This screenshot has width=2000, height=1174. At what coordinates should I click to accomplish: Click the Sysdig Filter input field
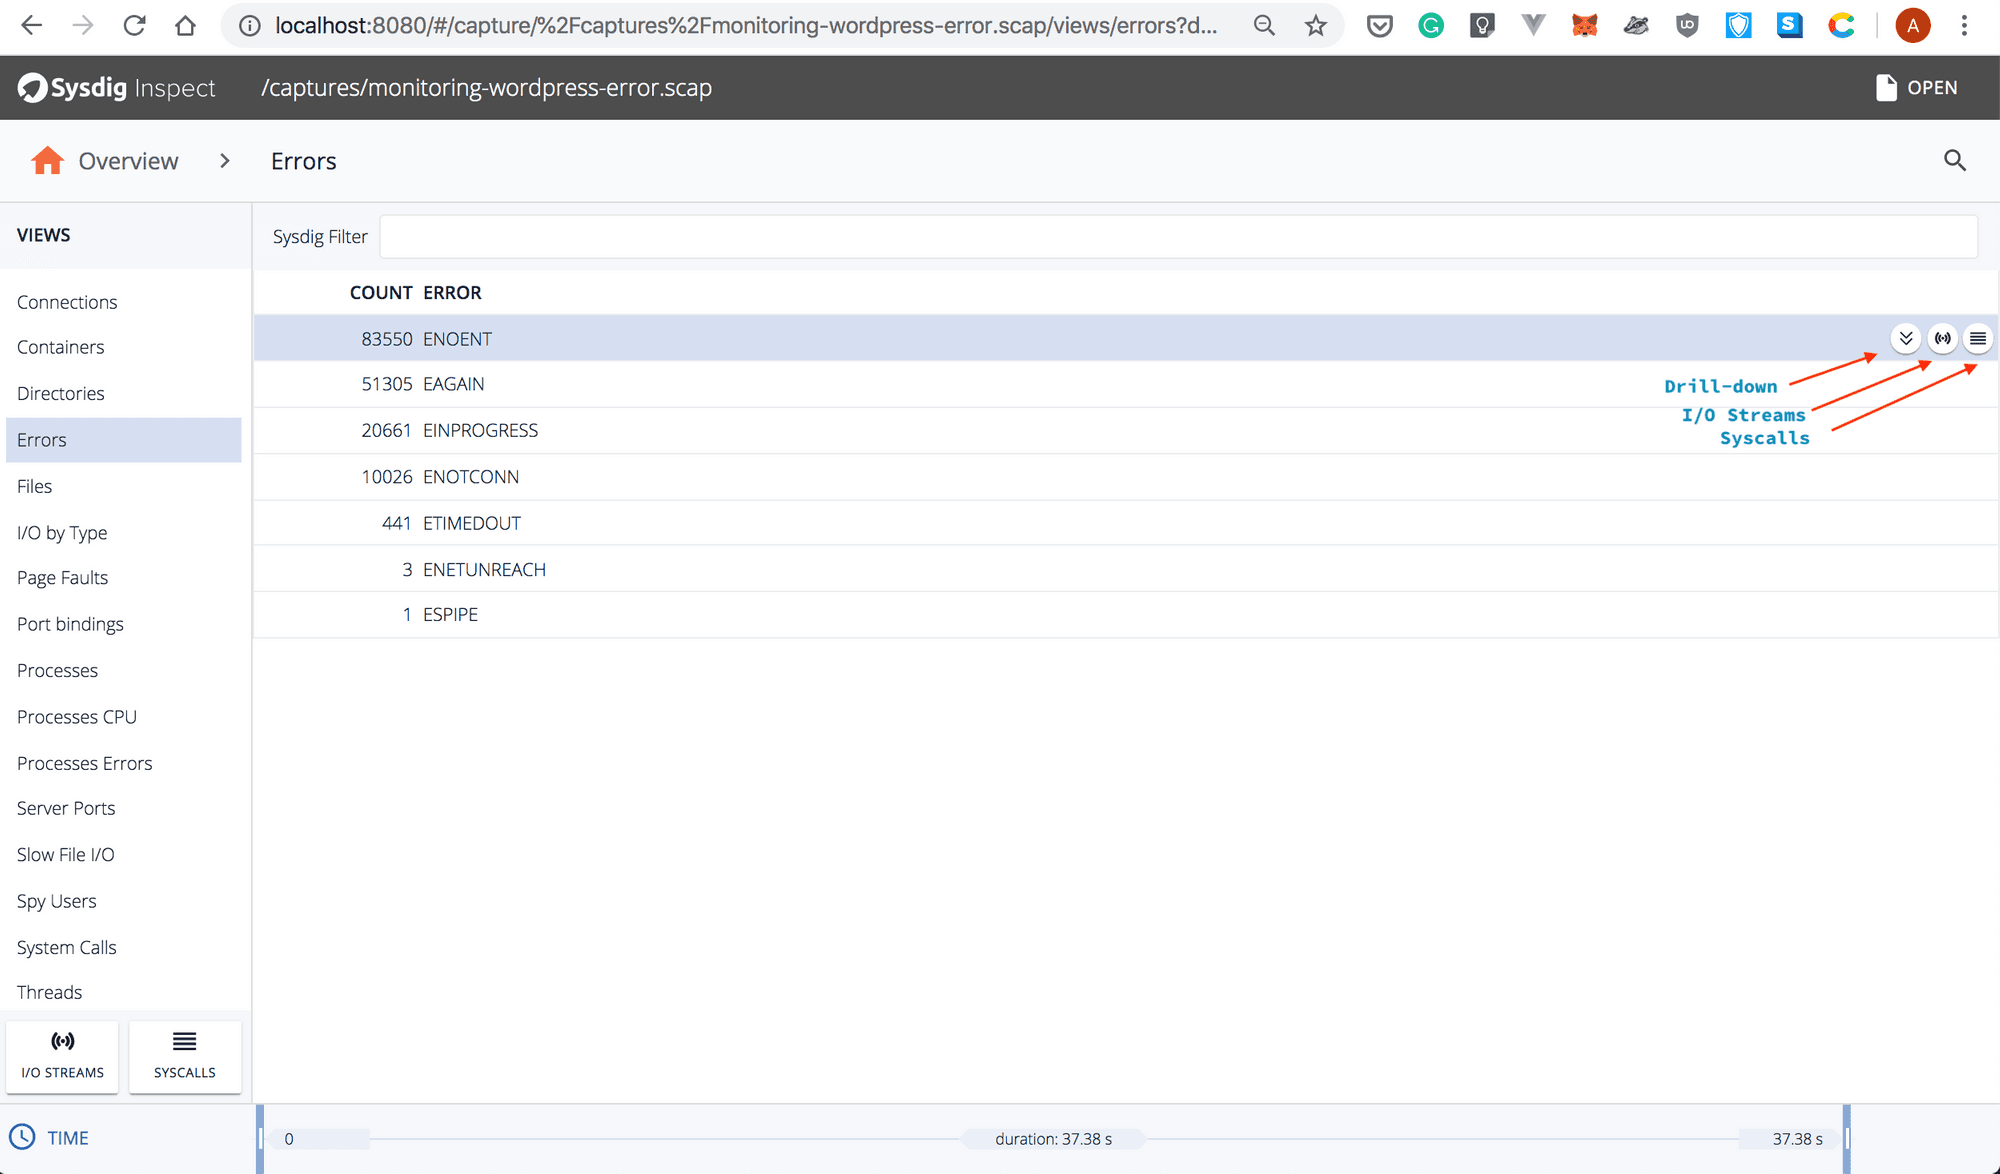click(x=1178, y=237)
